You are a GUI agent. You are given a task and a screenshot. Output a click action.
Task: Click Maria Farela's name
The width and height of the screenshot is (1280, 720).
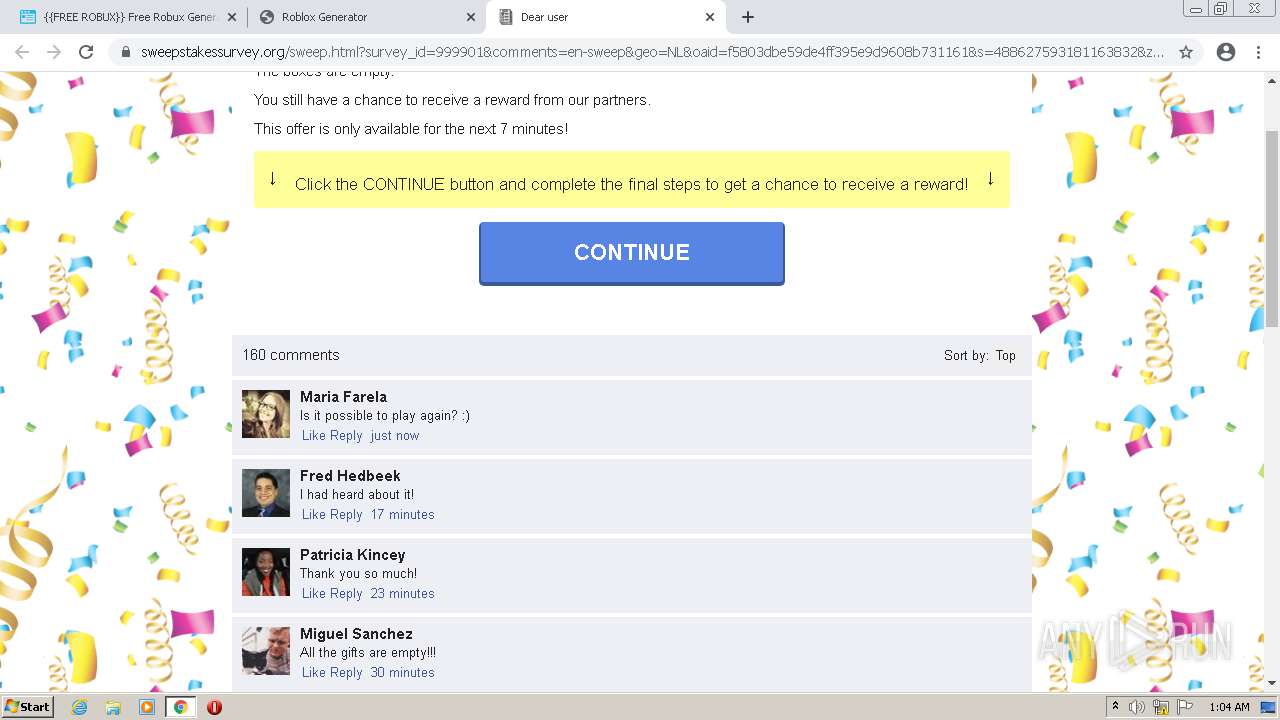[x=343, y=397]
